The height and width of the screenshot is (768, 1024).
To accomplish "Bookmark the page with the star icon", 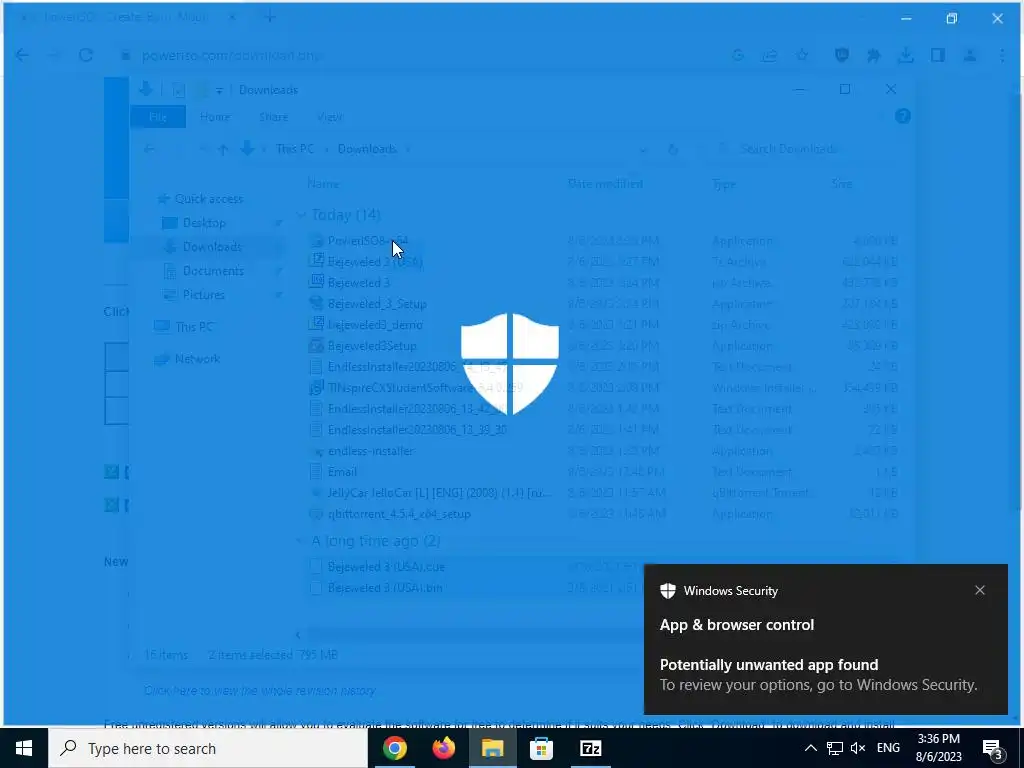I will pyautogui.click(x=802, y=56).
